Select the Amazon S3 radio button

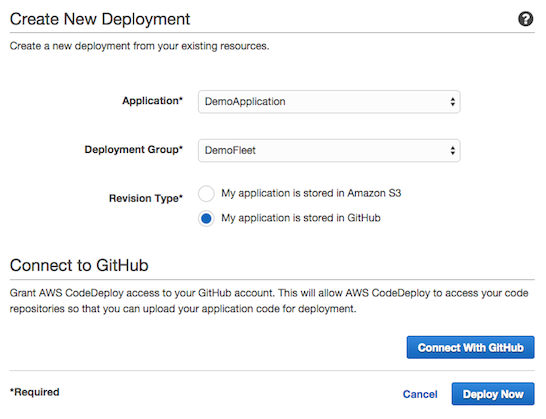point(206,194)
